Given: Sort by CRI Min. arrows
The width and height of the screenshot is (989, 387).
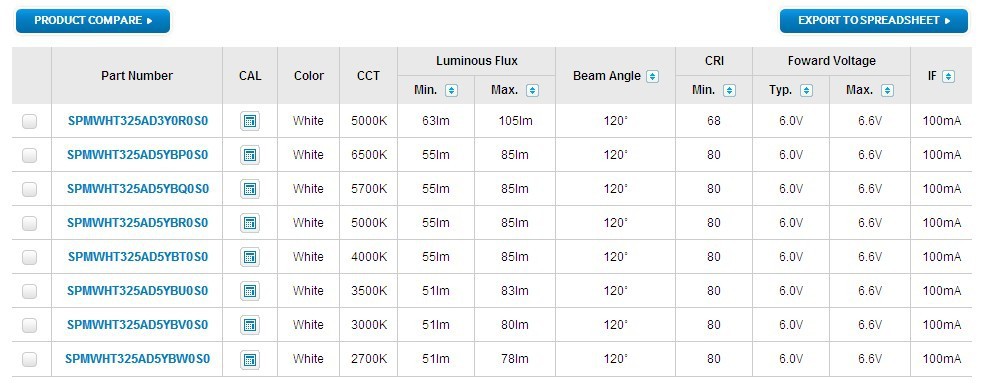Looking at the screenshot, I should (729, 91).
